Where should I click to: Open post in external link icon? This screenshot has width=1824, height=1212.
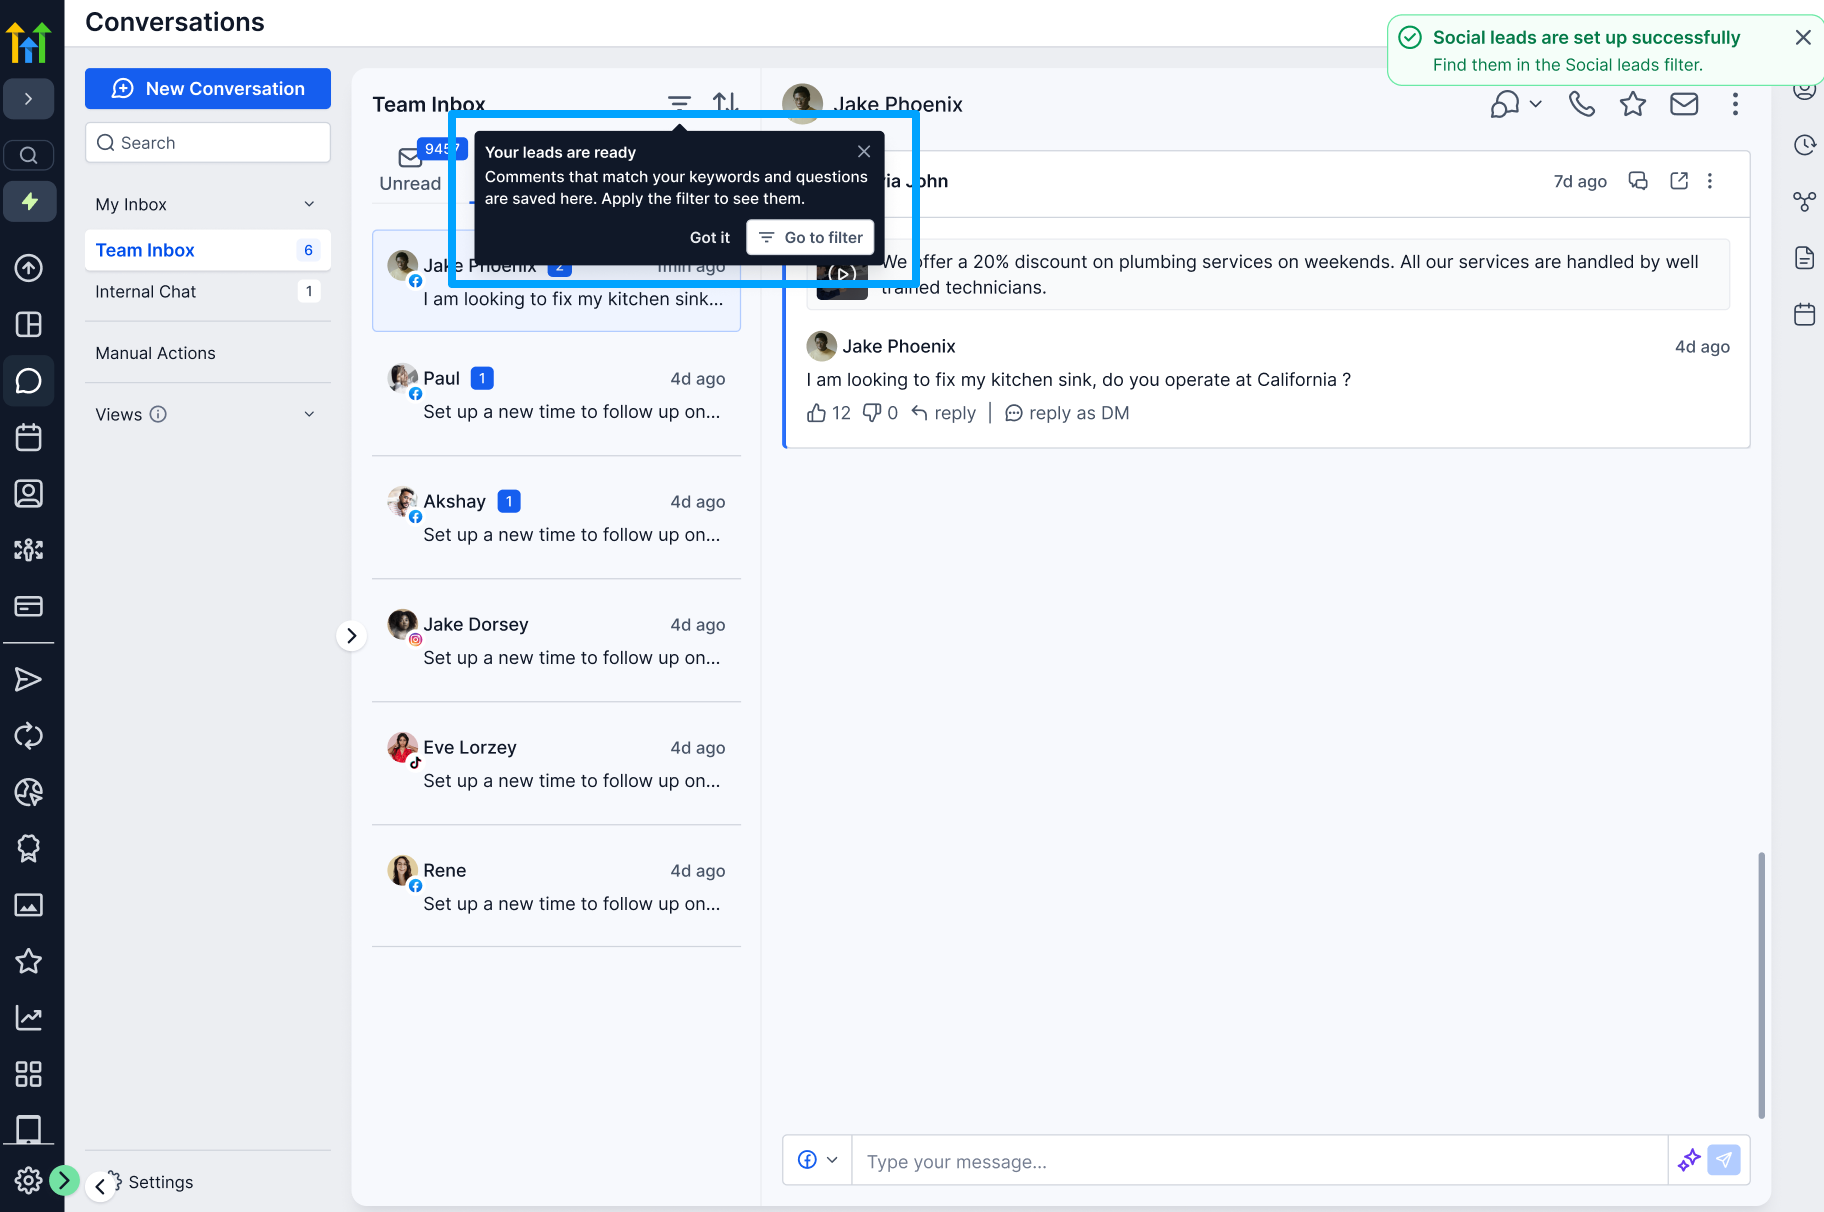(1679, 181)
